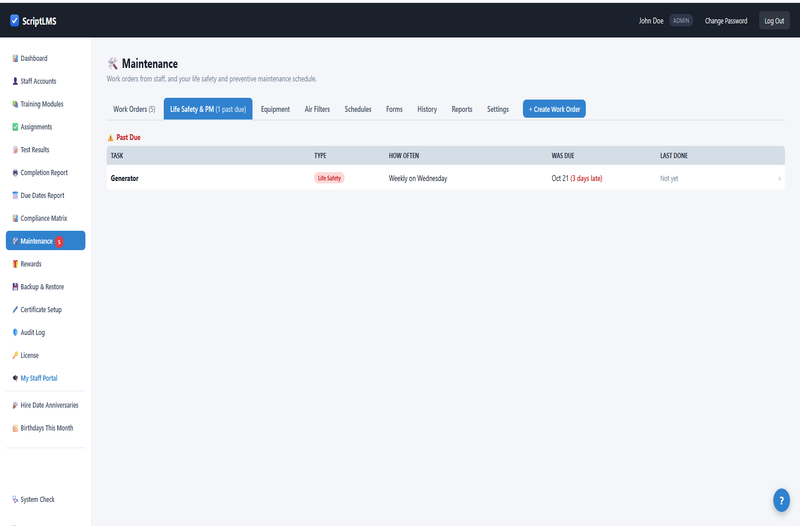Click the Change Password link
This screenshot has width=800, height=526.
(726, 21)
